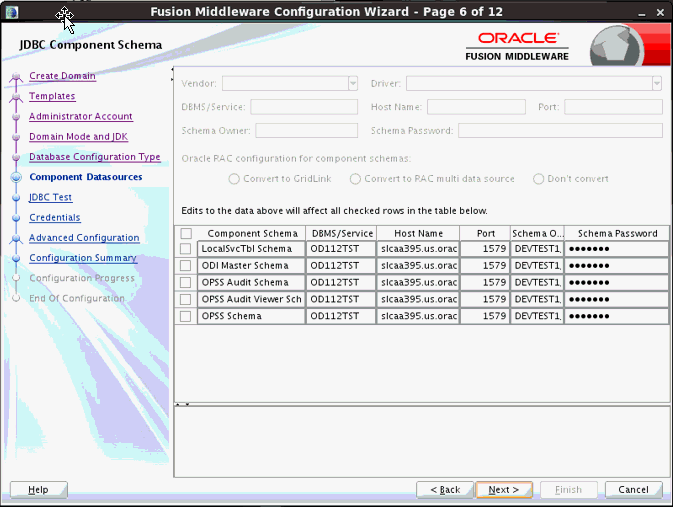Select the Don't convert radio button
Screen dimensions: 673x507
[538, 179]
